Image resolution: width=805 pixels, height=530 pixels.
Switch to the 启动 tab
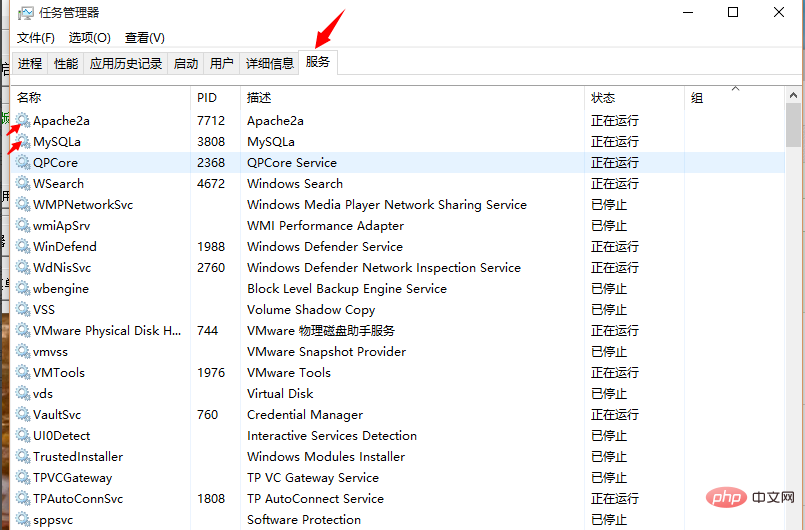[186, 63]
